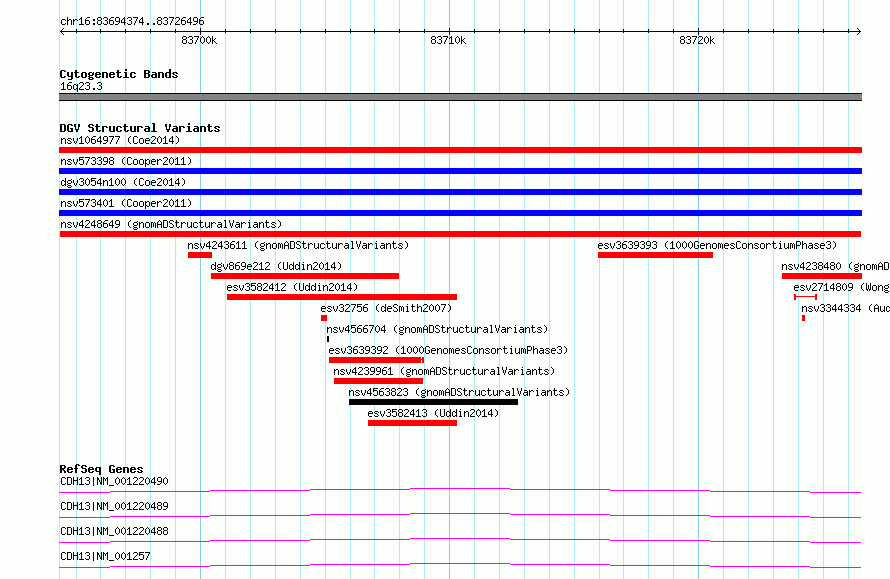This screenshot has width=890, height=579.
Task: Click the nsv573401 (Cooper2011) label
Action: [x=126, y=203]
